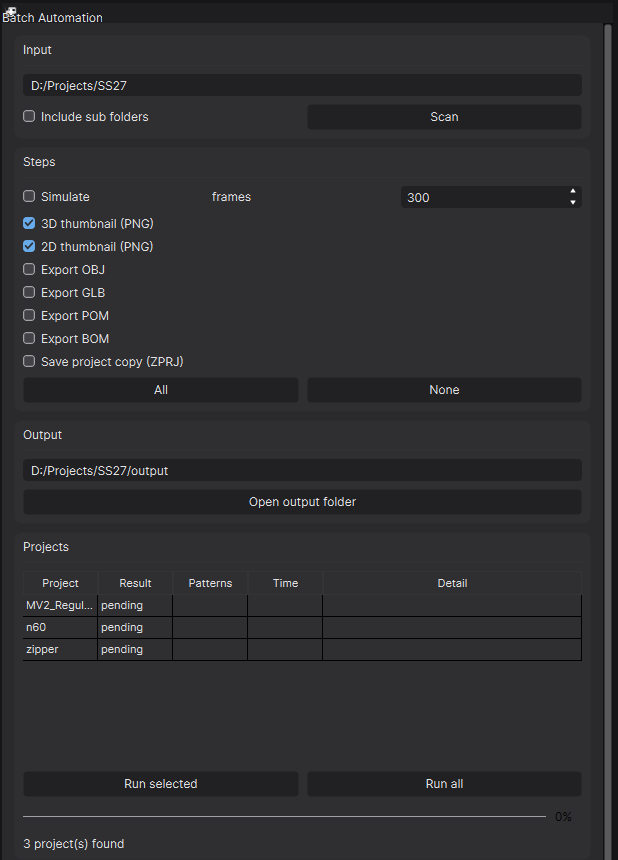This screenshot has height=860, width=618.
Task: Open output folder
Action: 302,502
